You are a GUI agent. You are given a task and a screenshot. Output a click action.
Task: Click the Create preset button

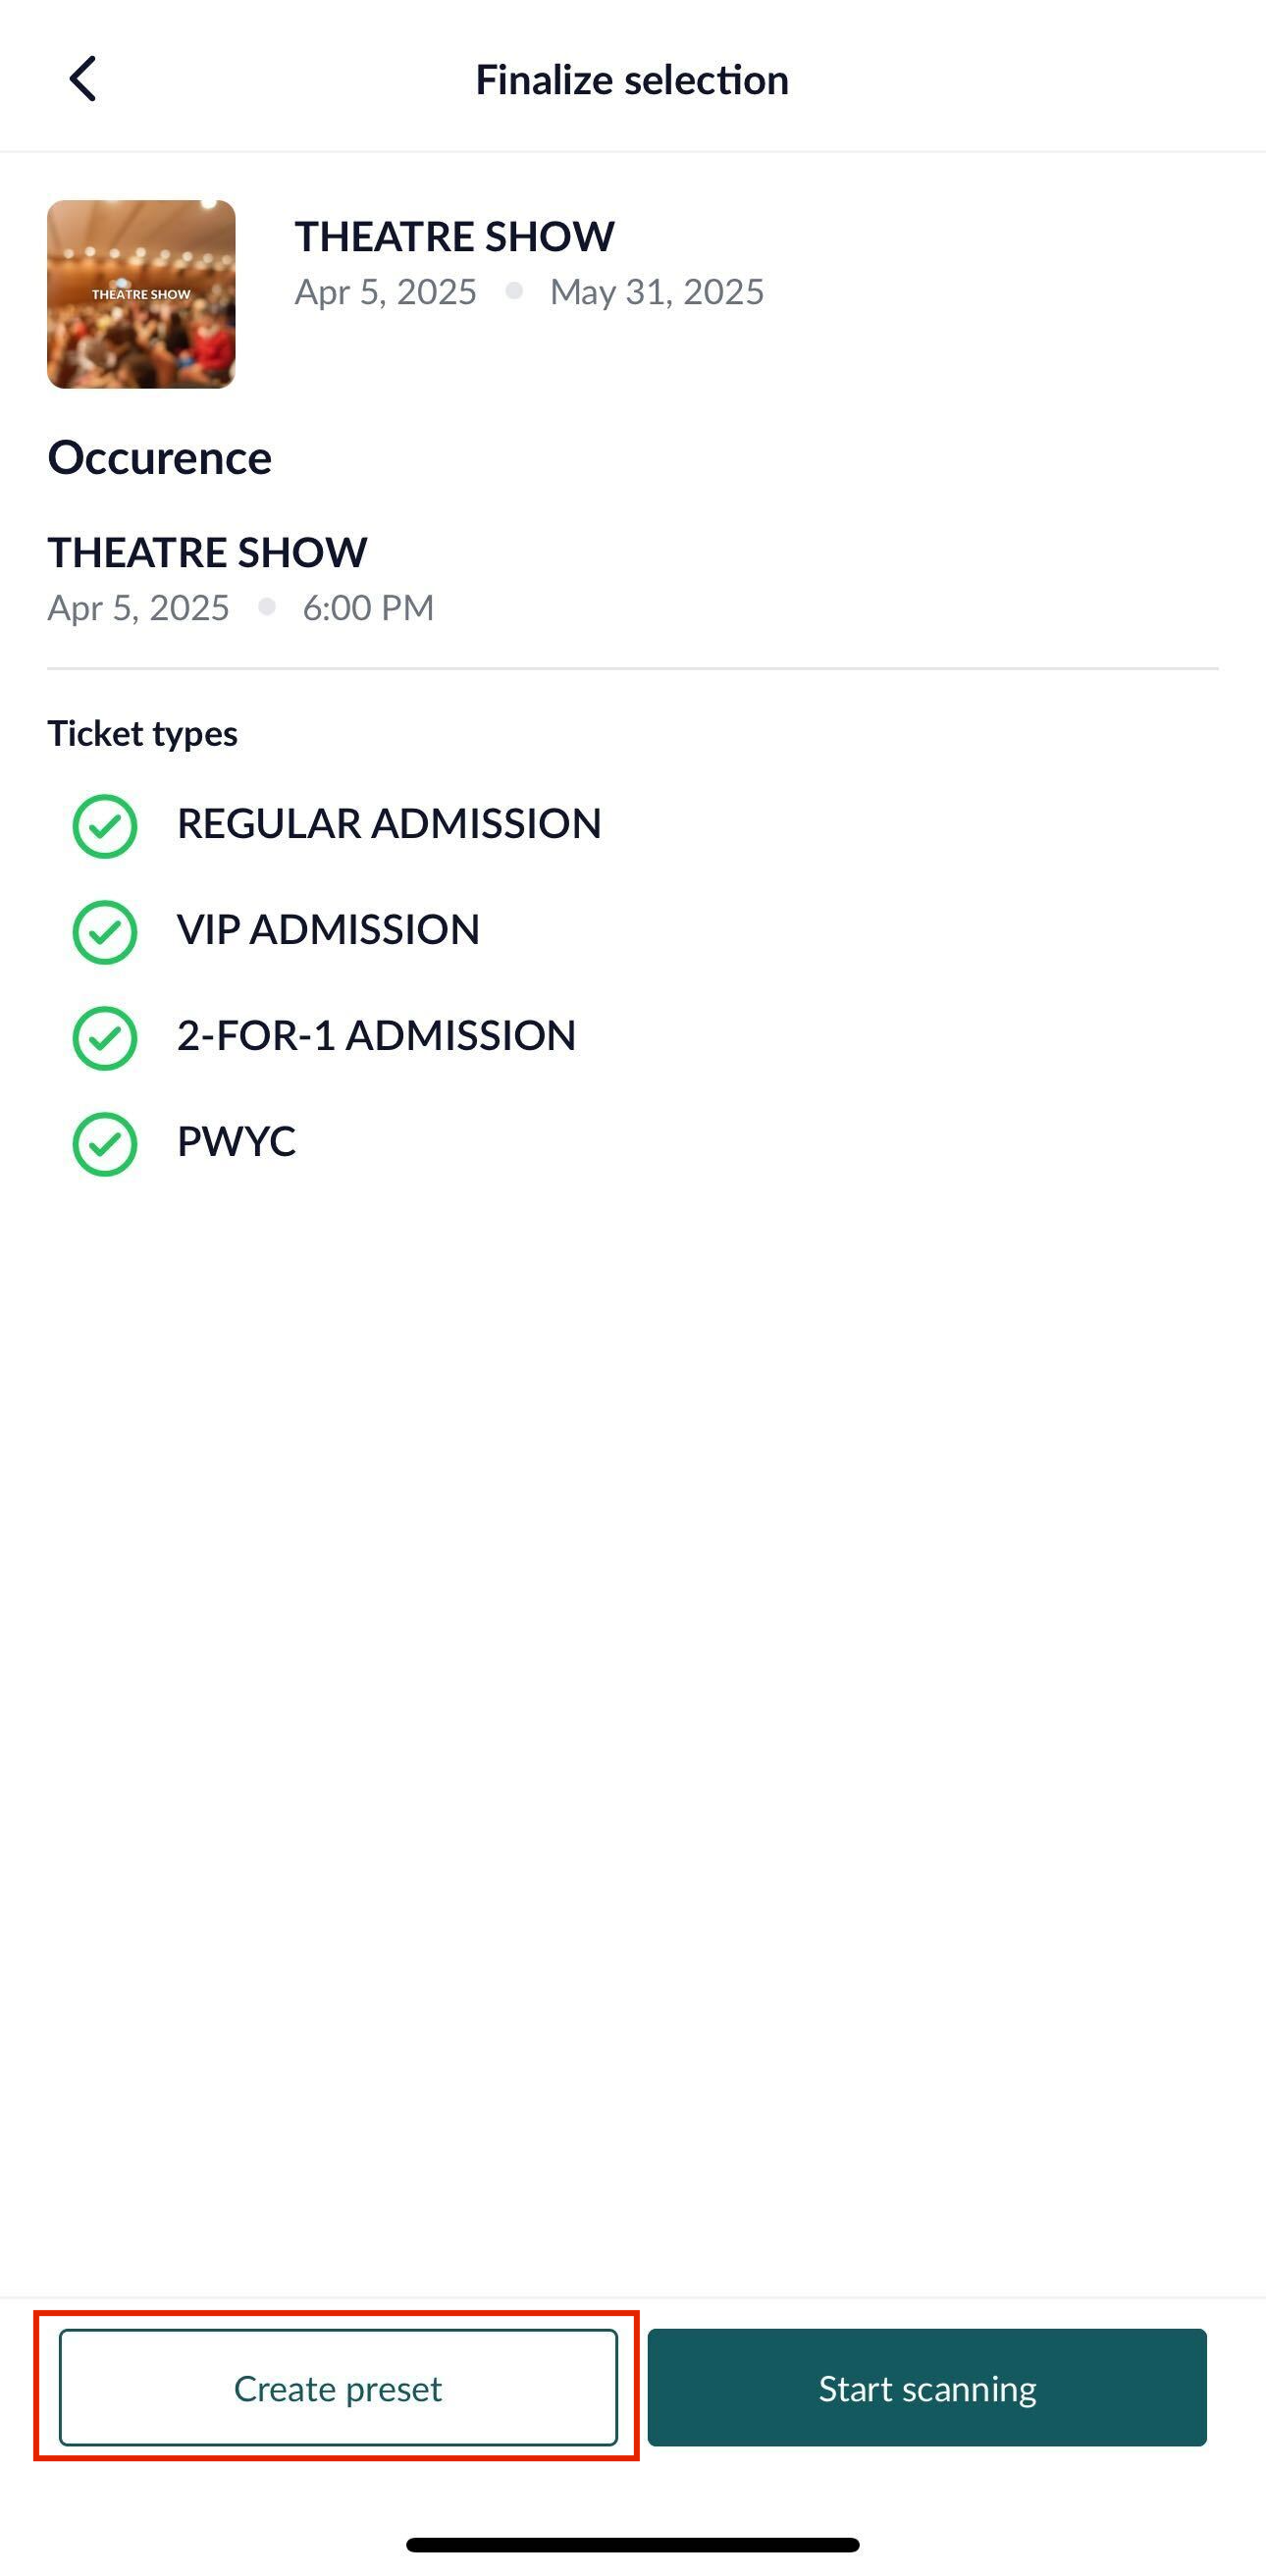tap(338, 2388)
